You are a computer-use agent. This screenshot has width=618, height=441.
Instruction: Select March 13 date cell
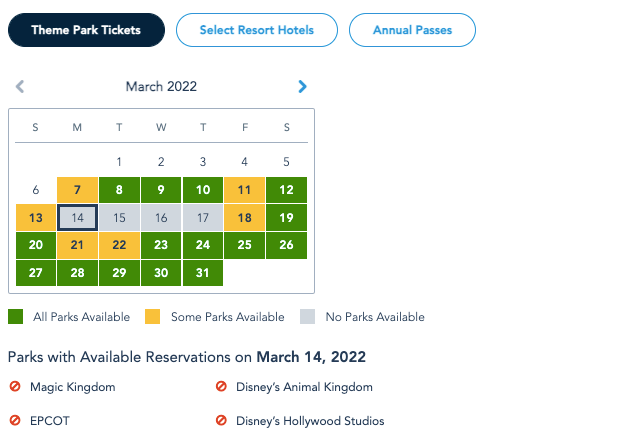pyautogui.click(x=36, y=217)
